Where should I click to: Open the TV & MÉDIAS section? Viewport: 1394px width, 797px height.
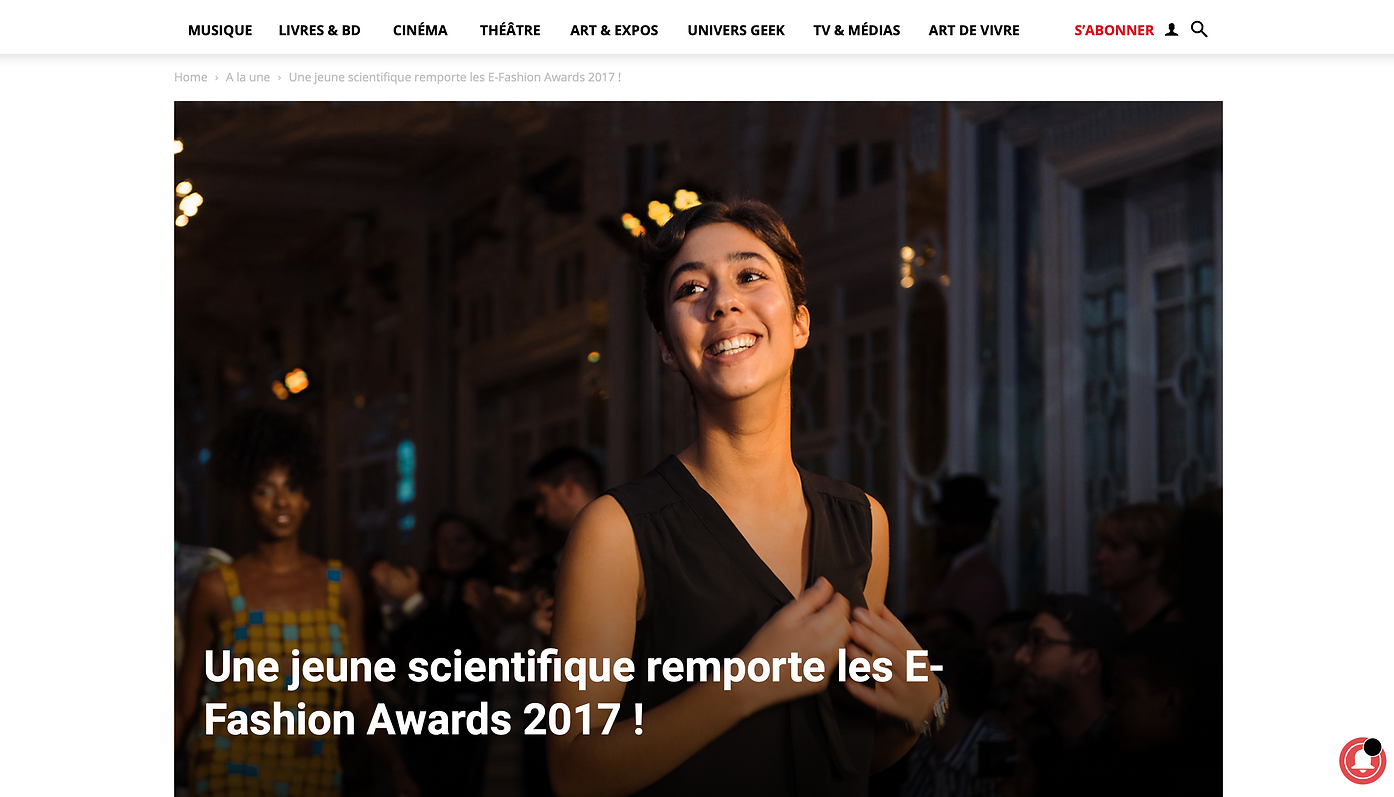coord(857,30)
